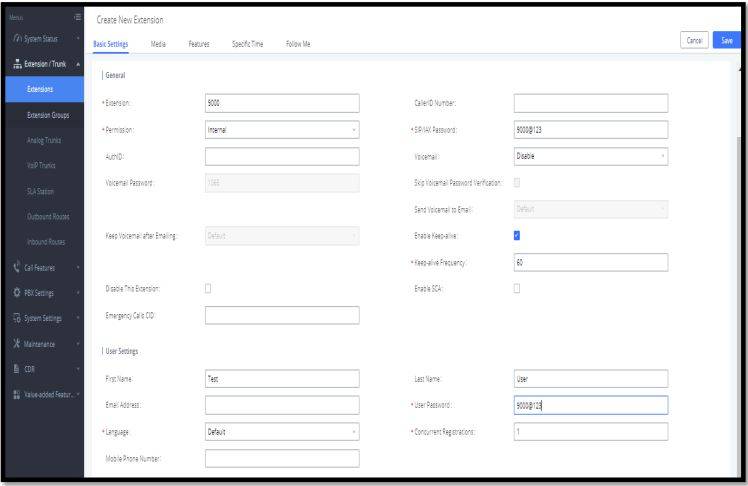Click the CallerID Number input field
The height and width of the screenshot is (486, 748).
coord(590,102)
